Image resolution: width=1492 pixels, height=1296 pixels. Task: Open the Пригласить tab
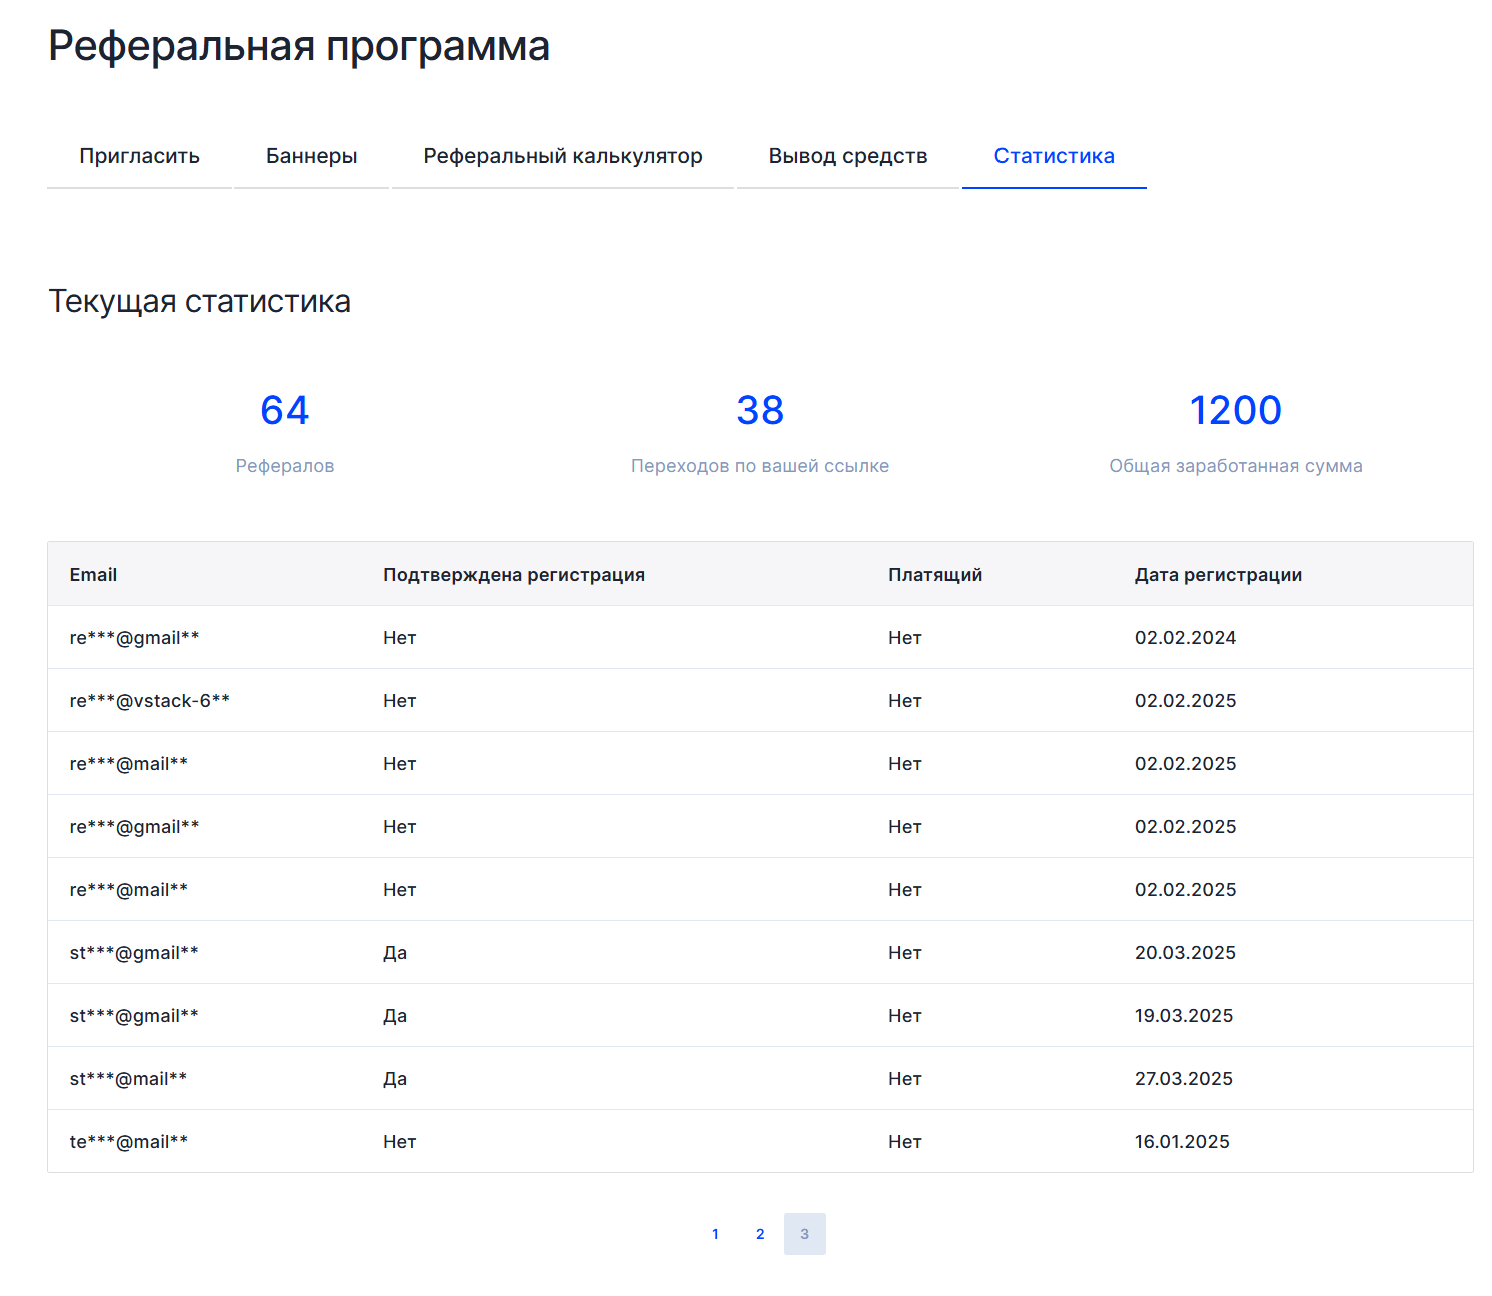point(139,156)
